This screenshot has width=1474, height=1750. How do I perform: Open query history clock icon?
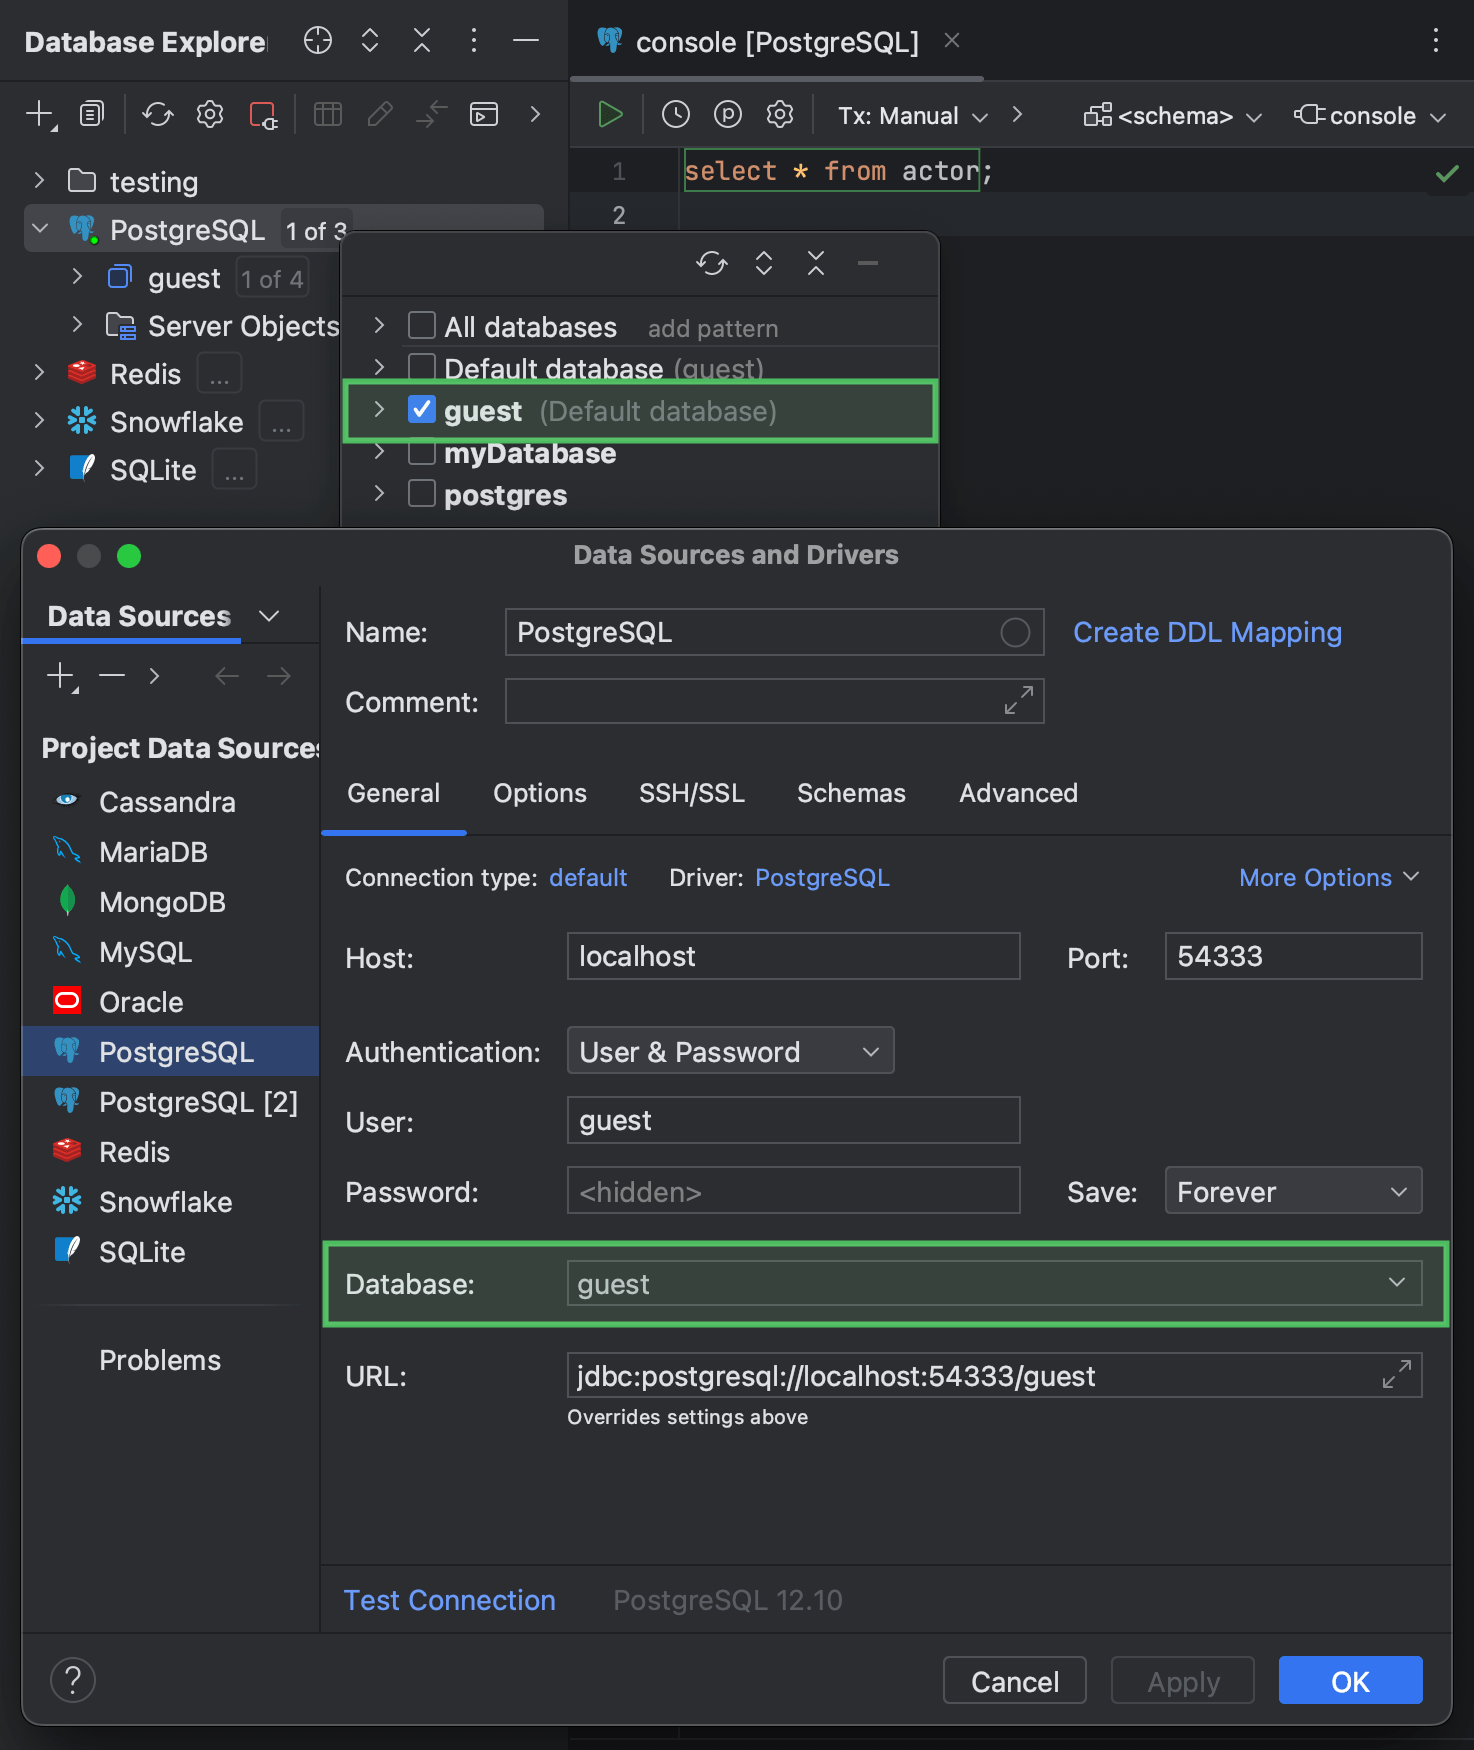point(676,115)
